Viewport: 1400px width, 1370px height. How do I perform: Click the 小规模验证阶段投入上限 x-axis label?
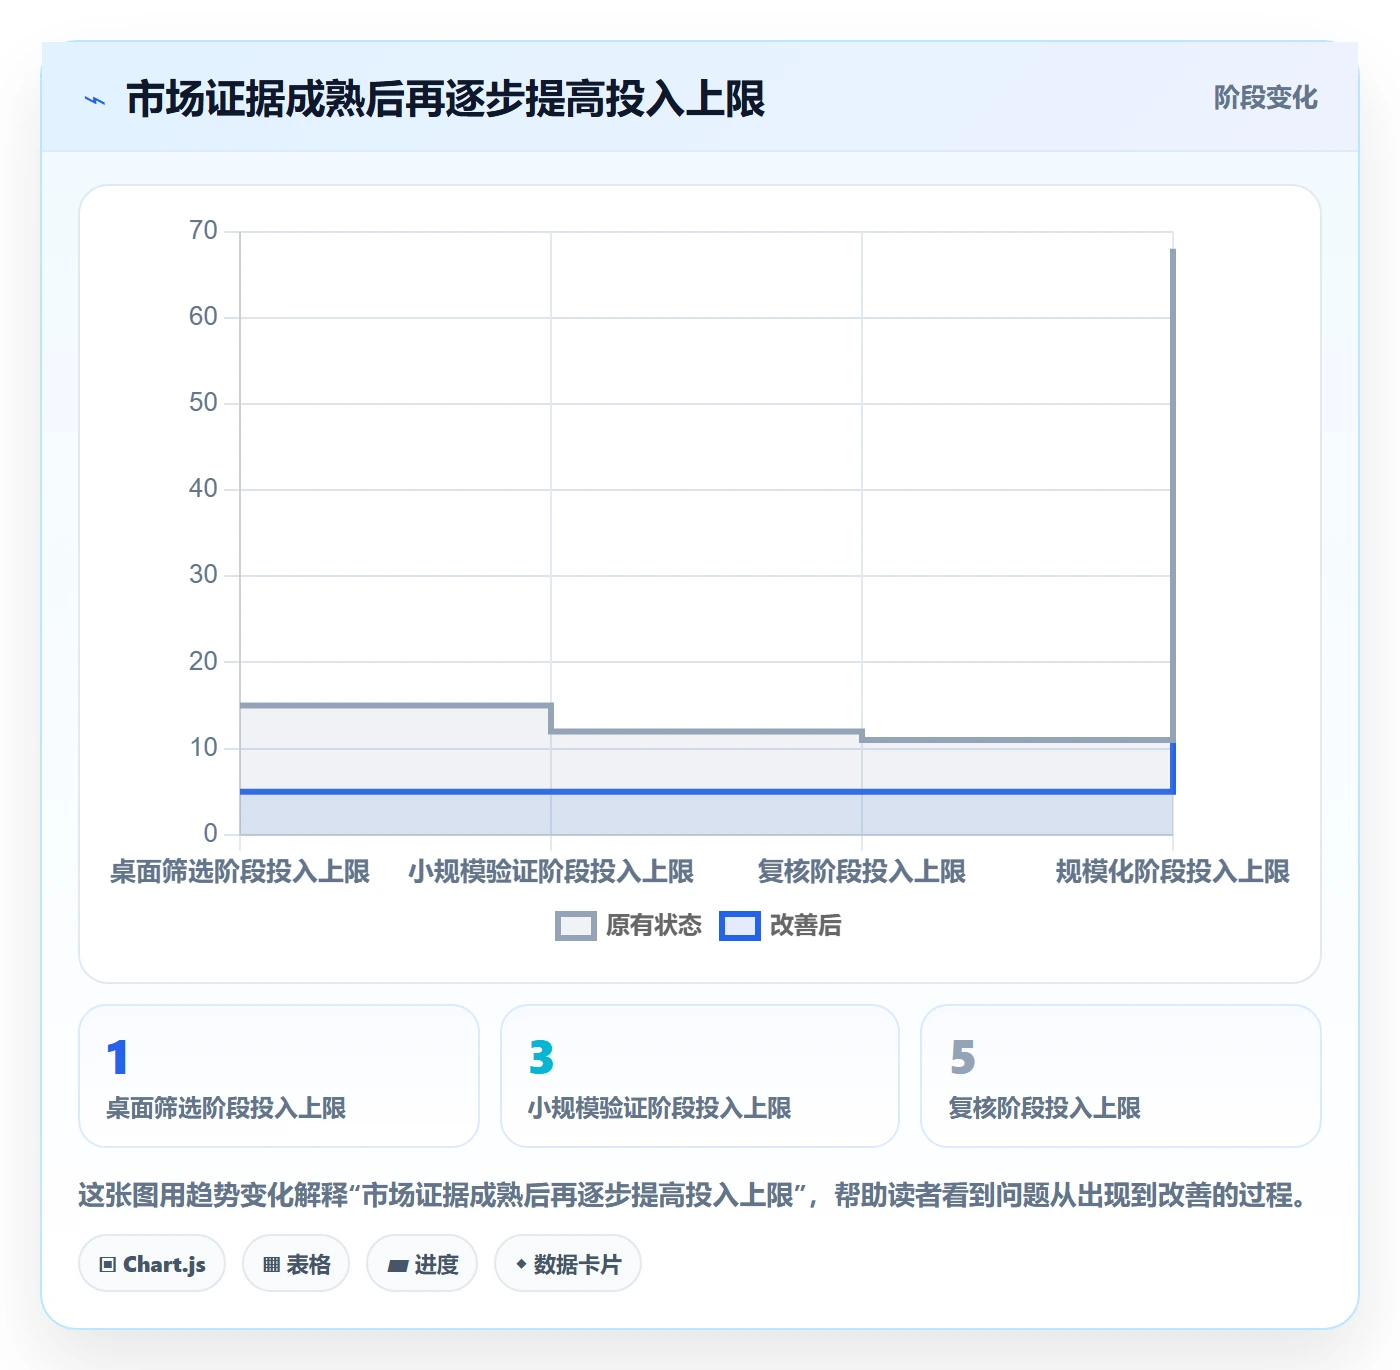551,872
